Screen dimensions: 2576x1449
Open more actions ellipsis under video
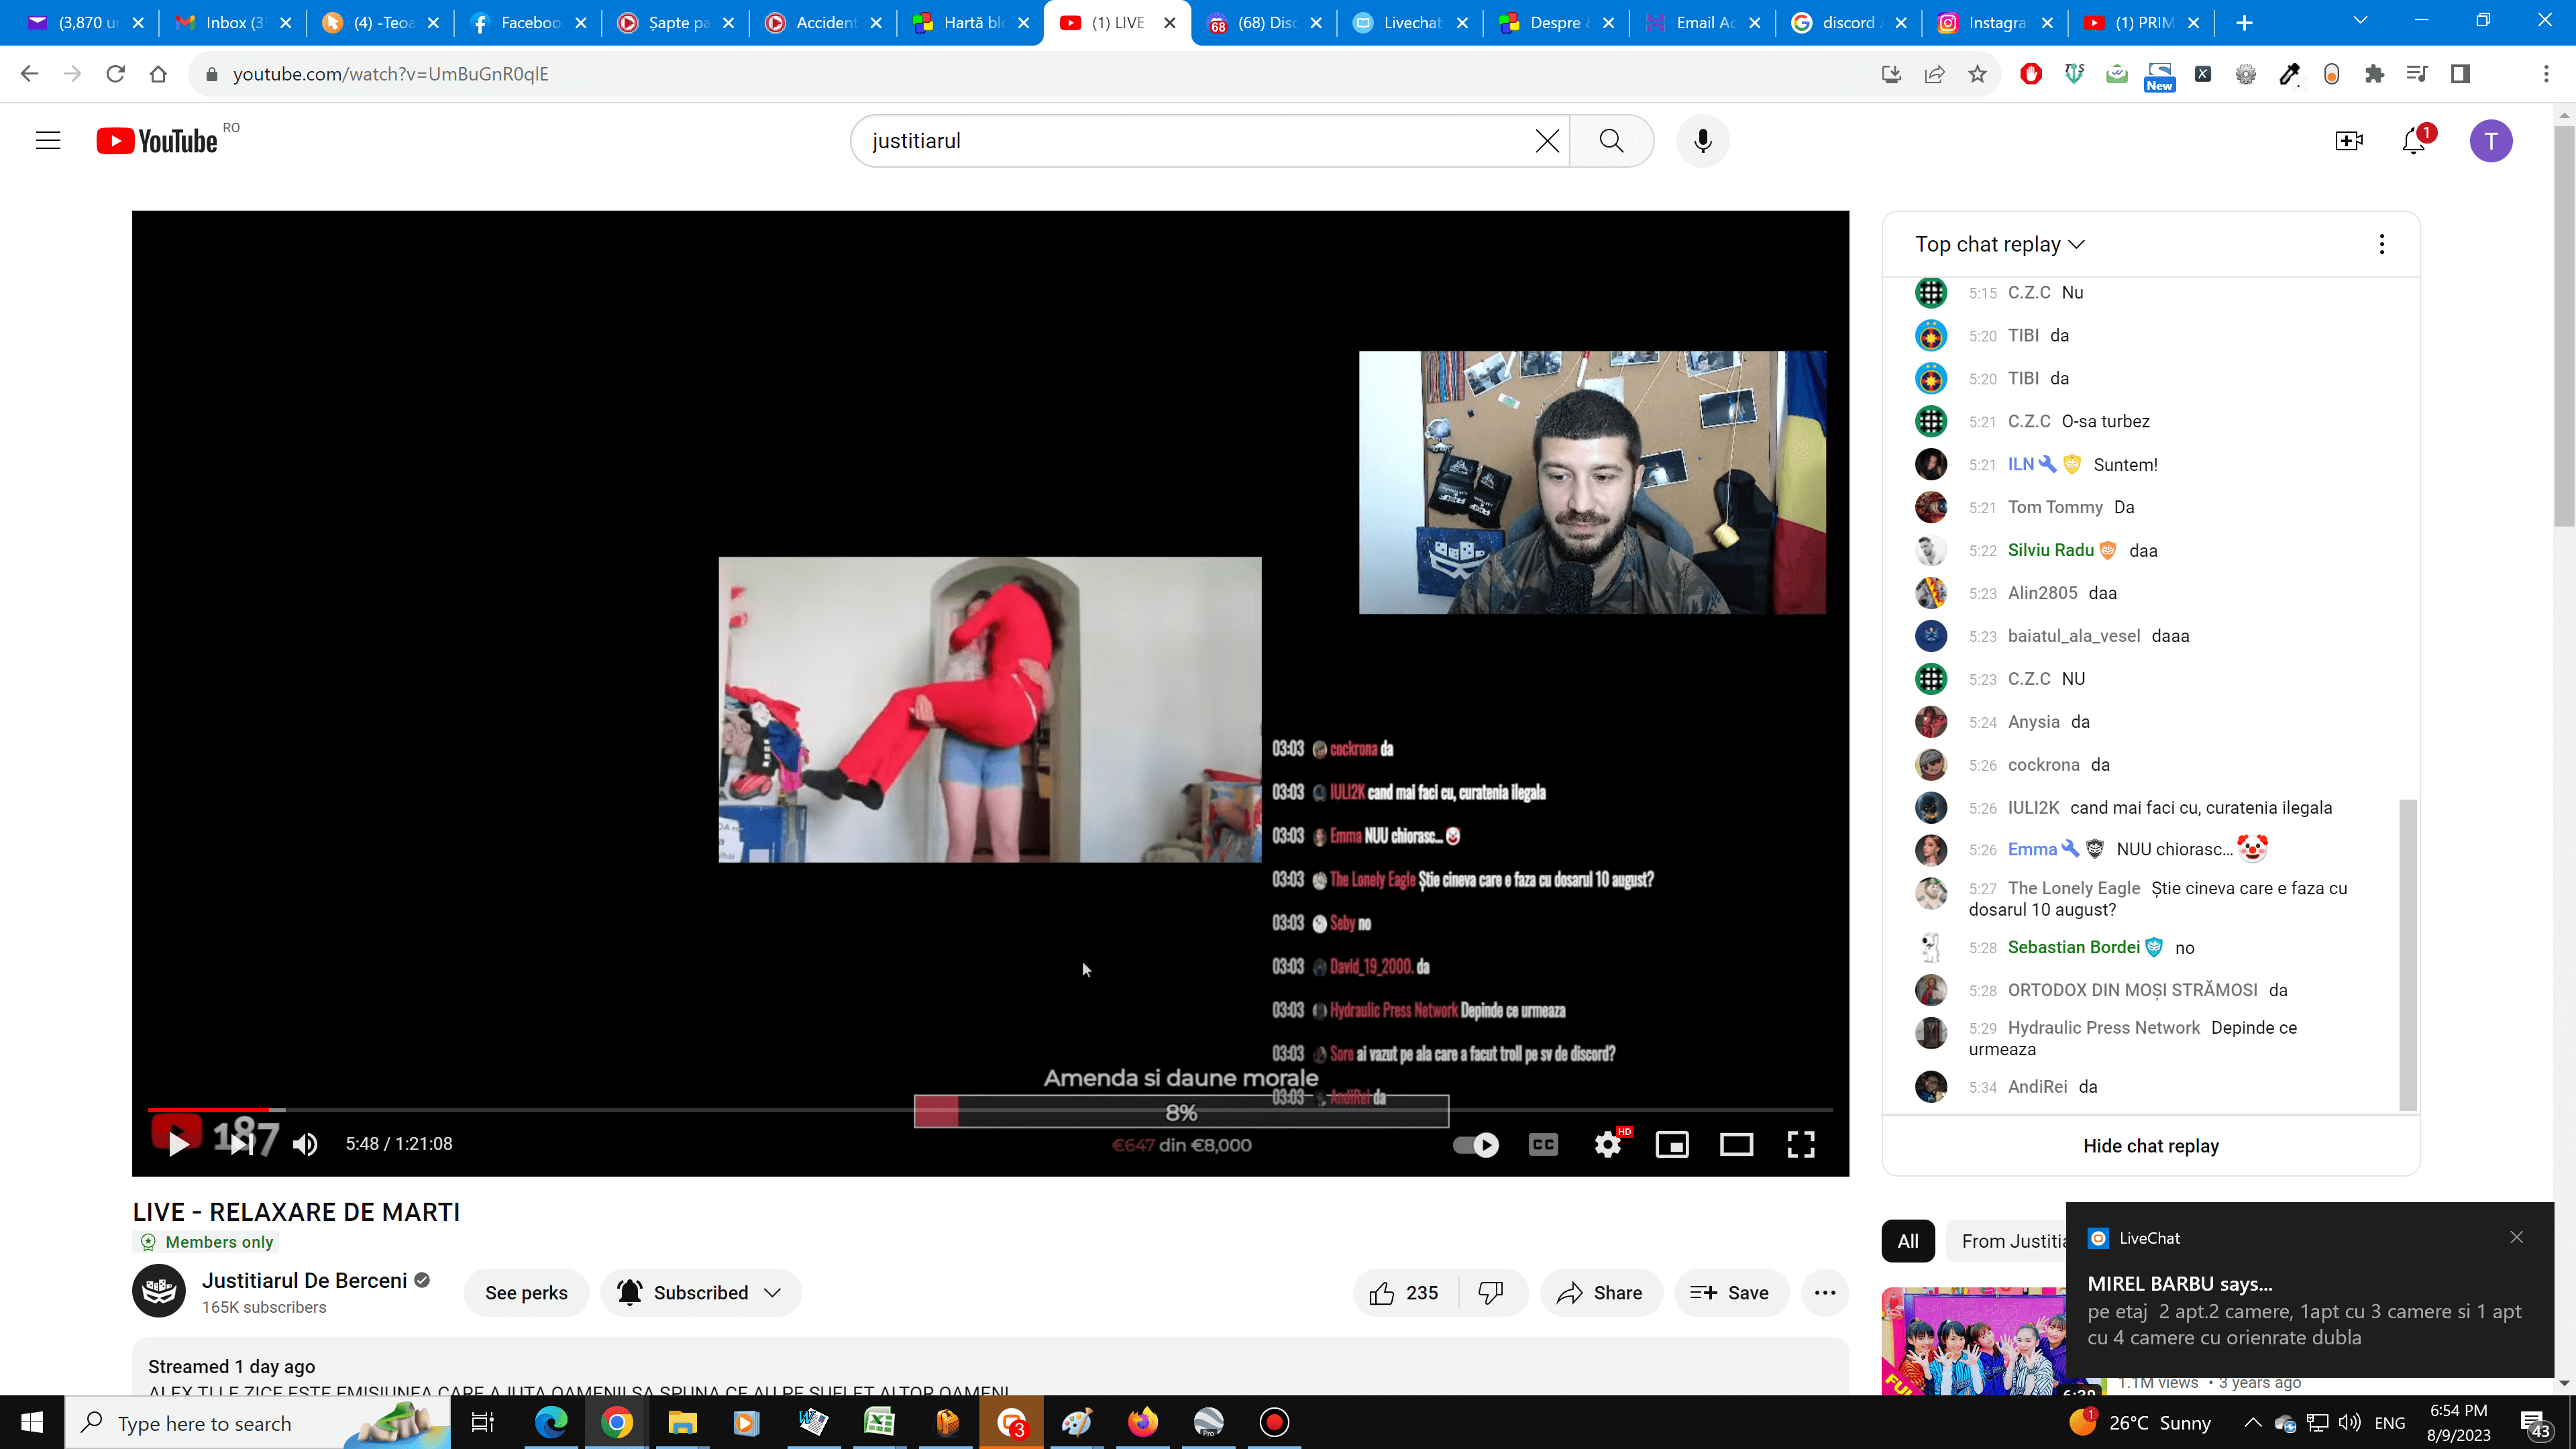click(x=1825, y=1293)
